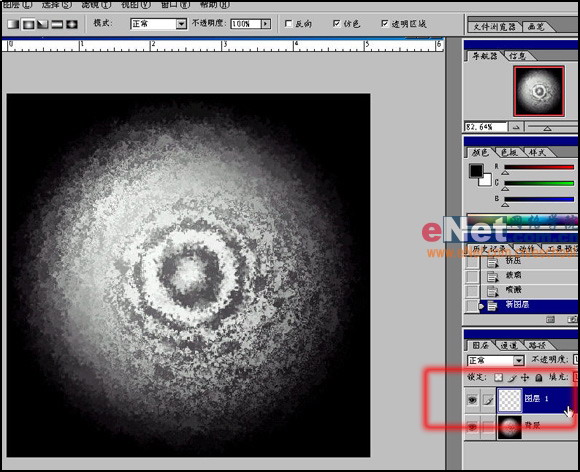Select the radial gradient icon

point(28,24)
